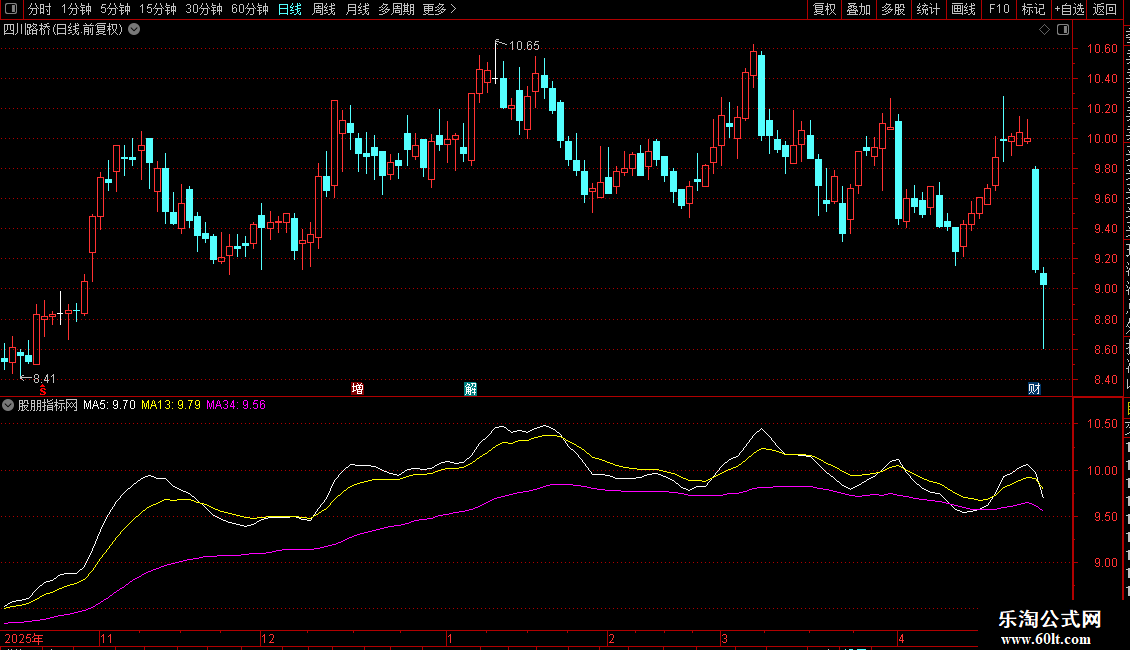This screenshot has width=1130, height=650.
Task: Select the 5分钟 period tab
Action: pyautogui.click(x=115, y=9)
